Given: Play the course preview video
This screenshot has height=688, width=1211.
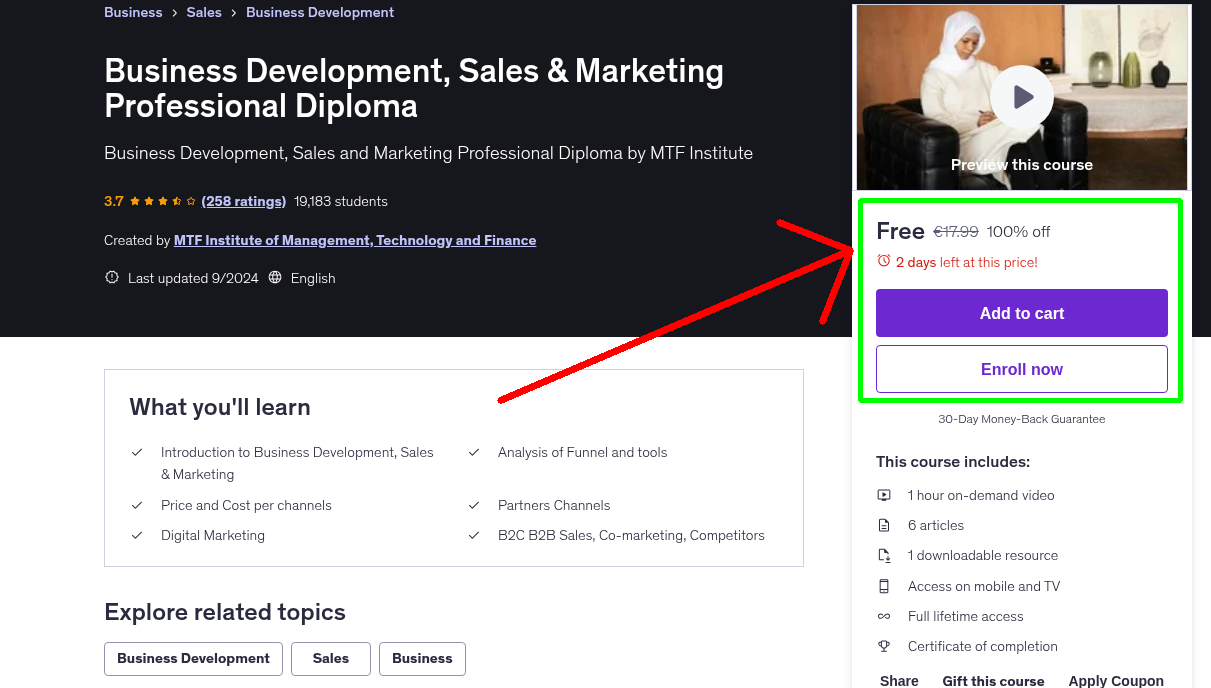Looking at the screenshot, I should click(x=1021, y=96).
